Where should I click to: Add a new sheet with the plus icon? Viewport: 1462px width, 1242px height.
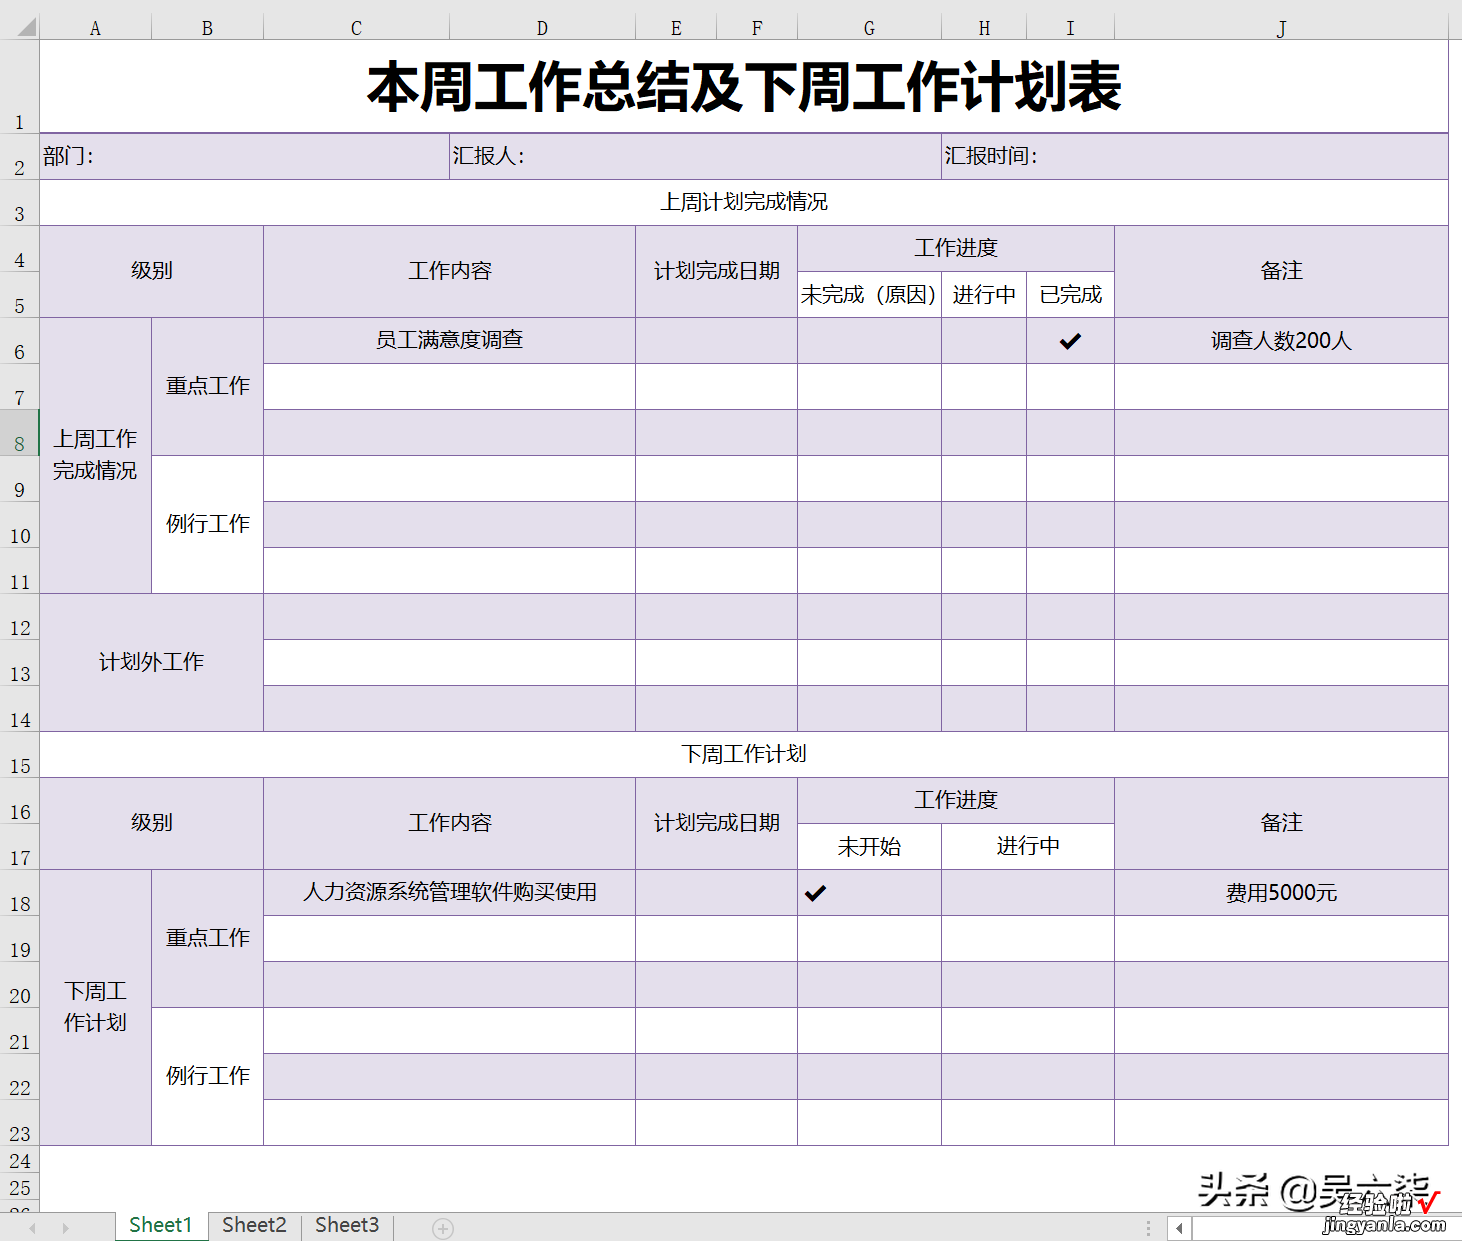443,1228
